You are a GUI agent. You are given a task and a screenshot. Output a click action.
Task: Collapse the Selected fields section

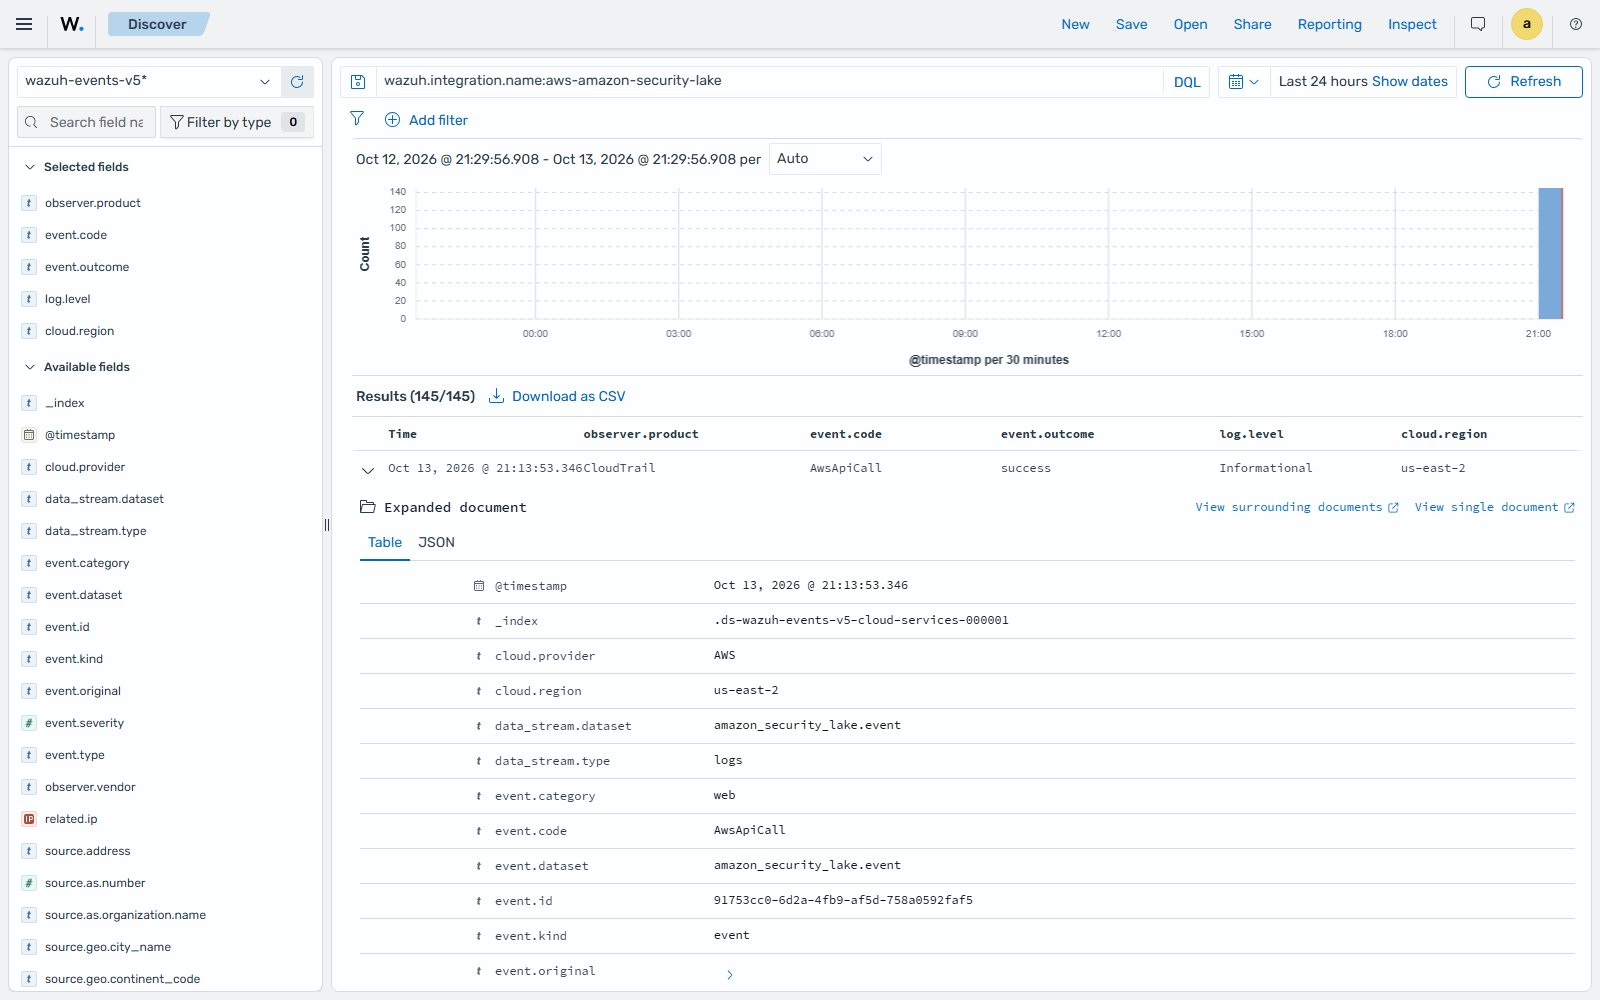30,167
